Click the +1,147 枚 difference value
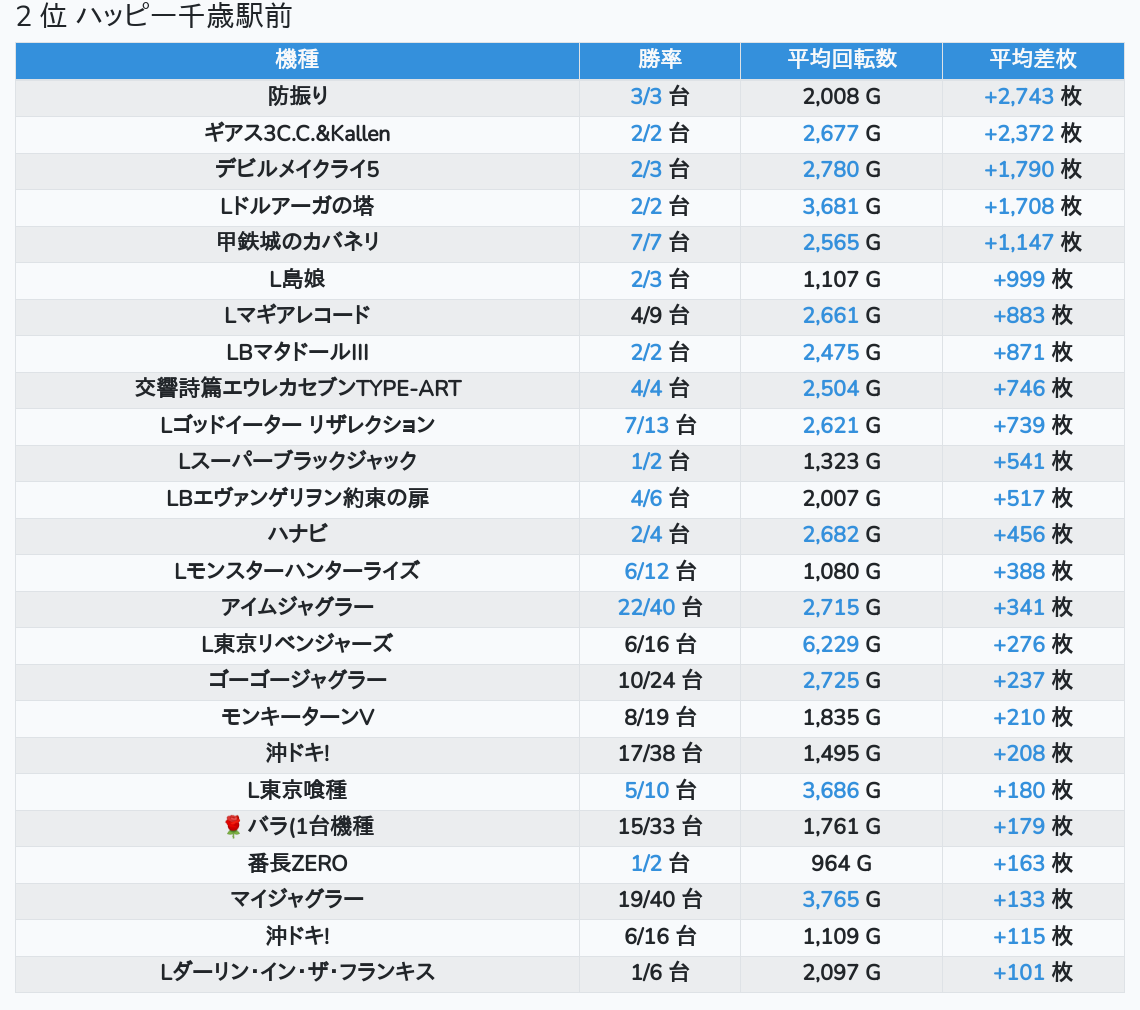Image resolution: width=1140 pixels, height=1010 pixels. point(1032,242)
